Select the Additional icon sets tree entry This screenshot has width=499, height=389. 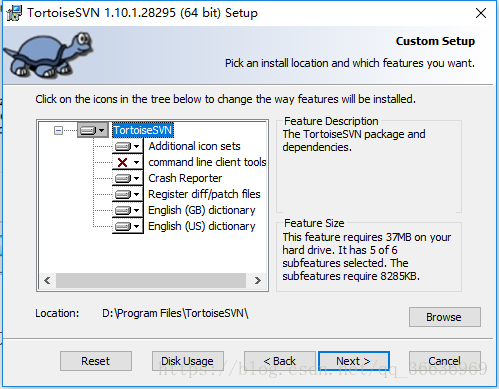[194, 146]
